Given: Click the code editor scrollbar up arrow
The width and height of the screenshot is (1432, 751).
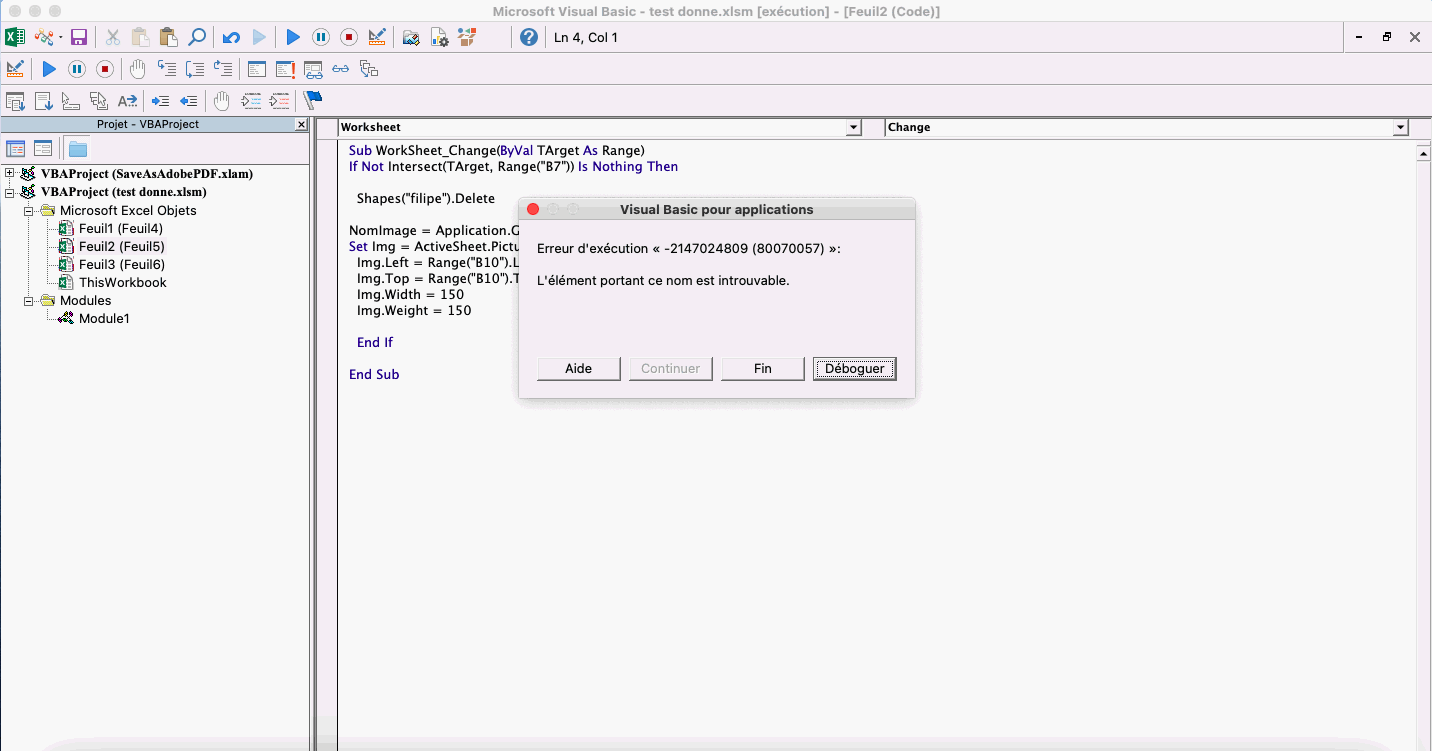Looking at the screenshot, I should pyautogui.click(x=1424, y=155).
